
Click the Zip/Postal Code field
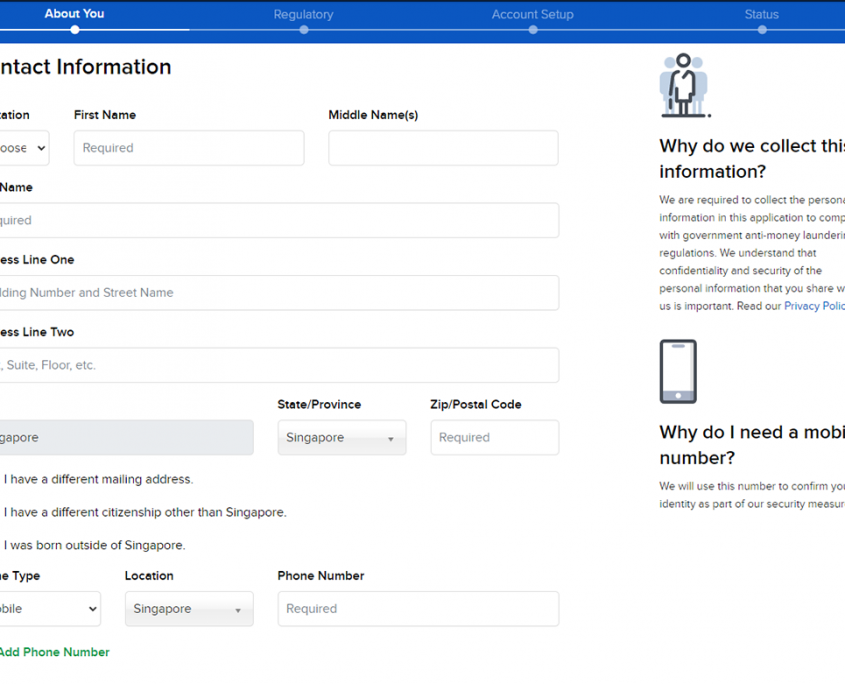coord(495,438)
